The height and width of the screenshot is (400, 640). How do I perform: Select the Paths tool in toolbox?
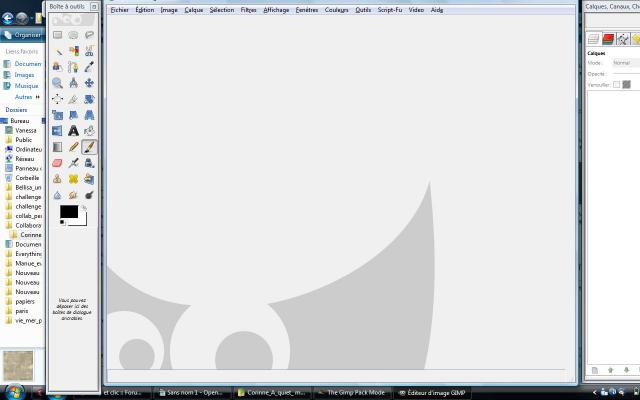click(73, 67)
